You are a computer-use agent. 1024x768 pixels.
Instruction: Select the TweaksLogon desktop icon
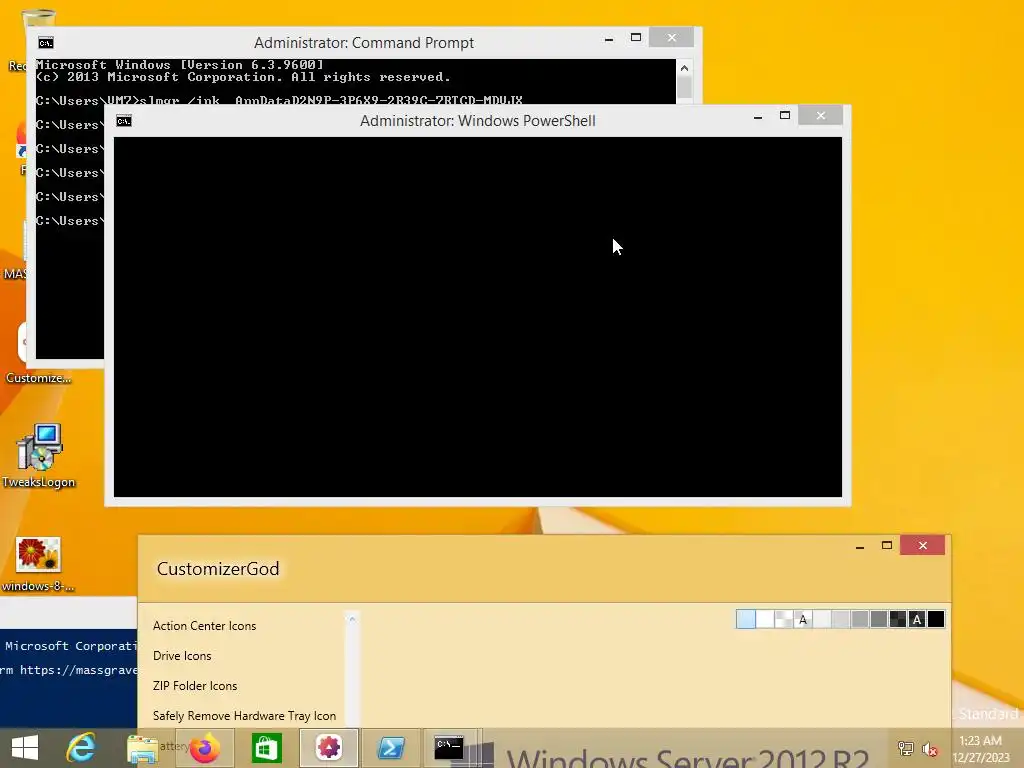39,455
